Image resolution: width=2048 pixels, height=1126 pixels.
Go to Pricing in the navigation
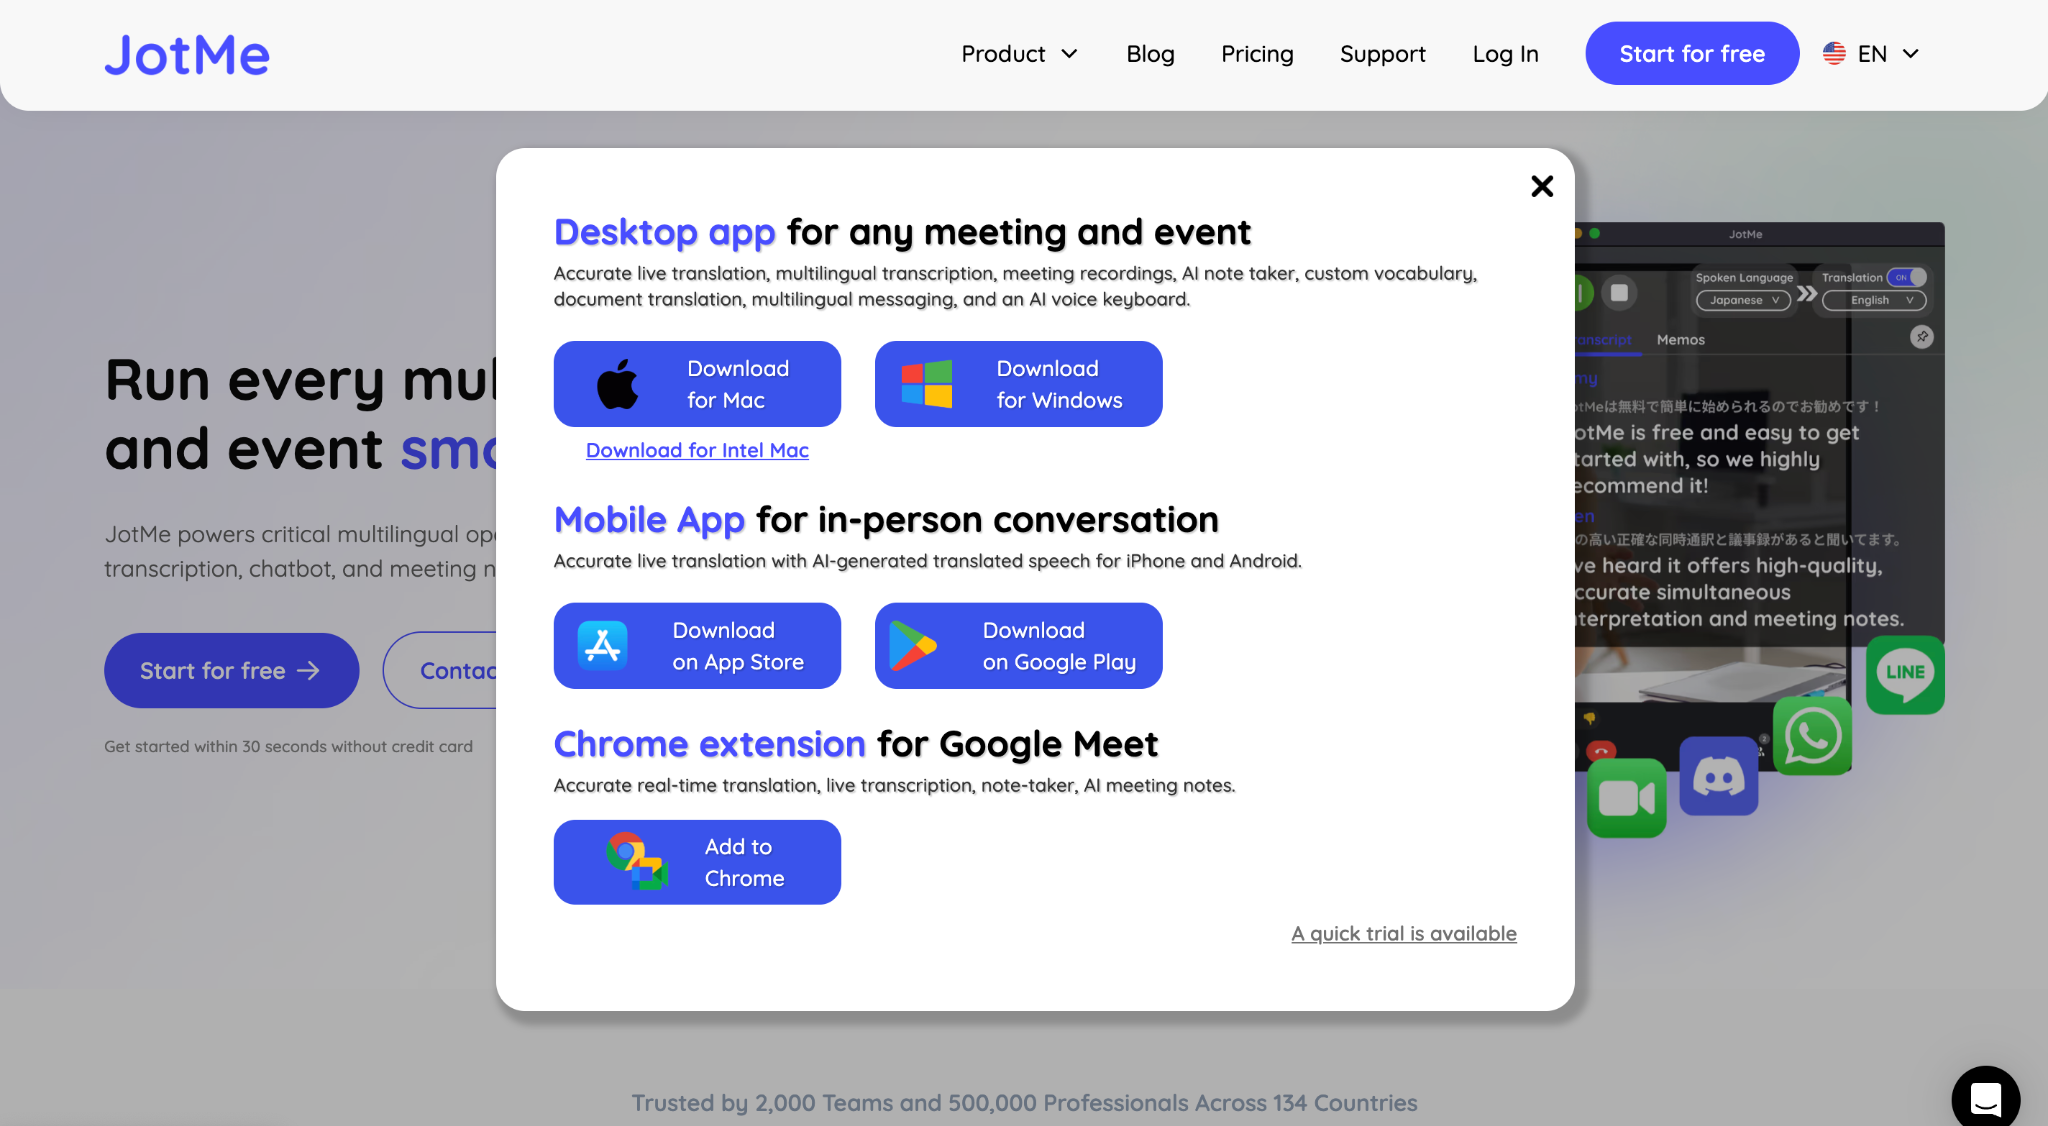tap(1257, 54)
